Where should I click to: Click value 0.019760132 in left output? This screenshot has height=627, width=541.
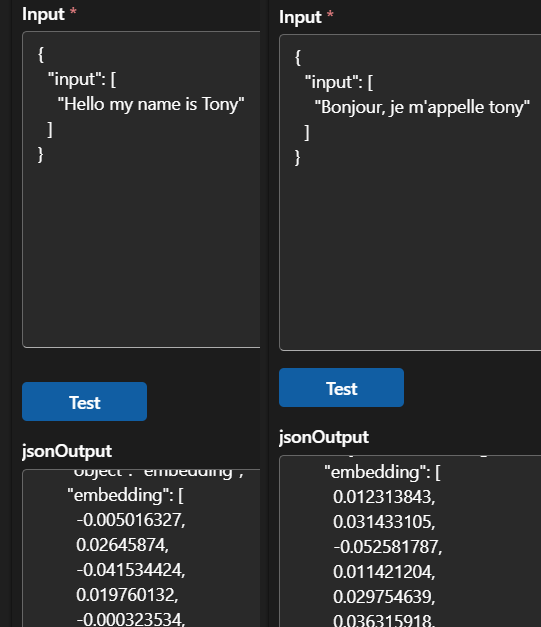(127, 595)
